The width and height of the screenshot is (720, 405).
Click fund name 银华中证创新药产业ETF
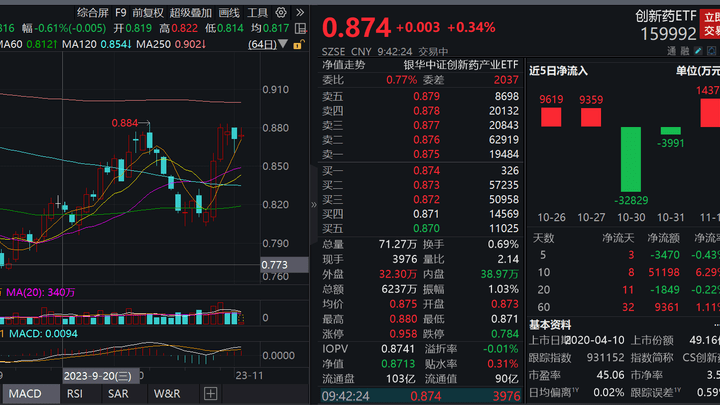tap(461, 65)
